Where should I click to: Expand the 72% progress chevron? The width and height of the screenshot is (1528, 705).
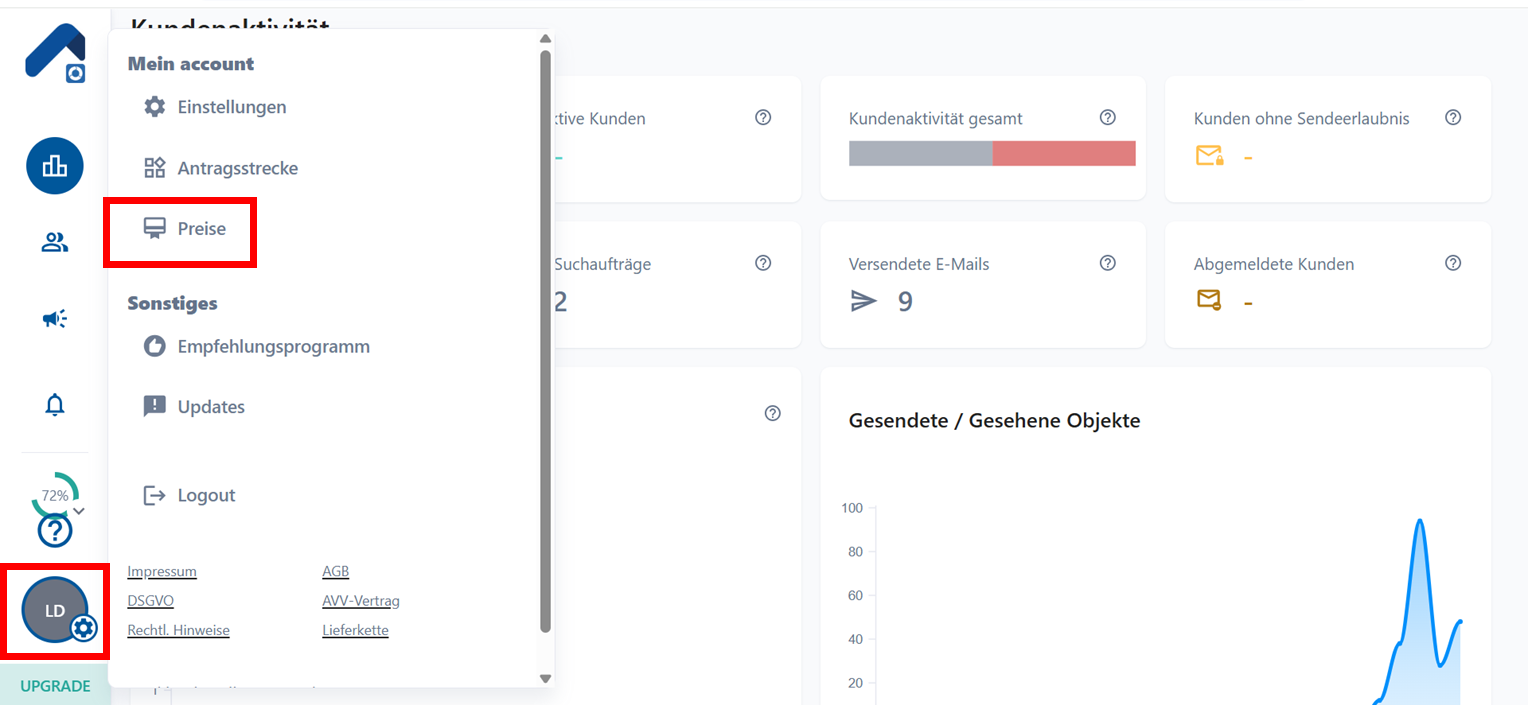coord(80,510)
